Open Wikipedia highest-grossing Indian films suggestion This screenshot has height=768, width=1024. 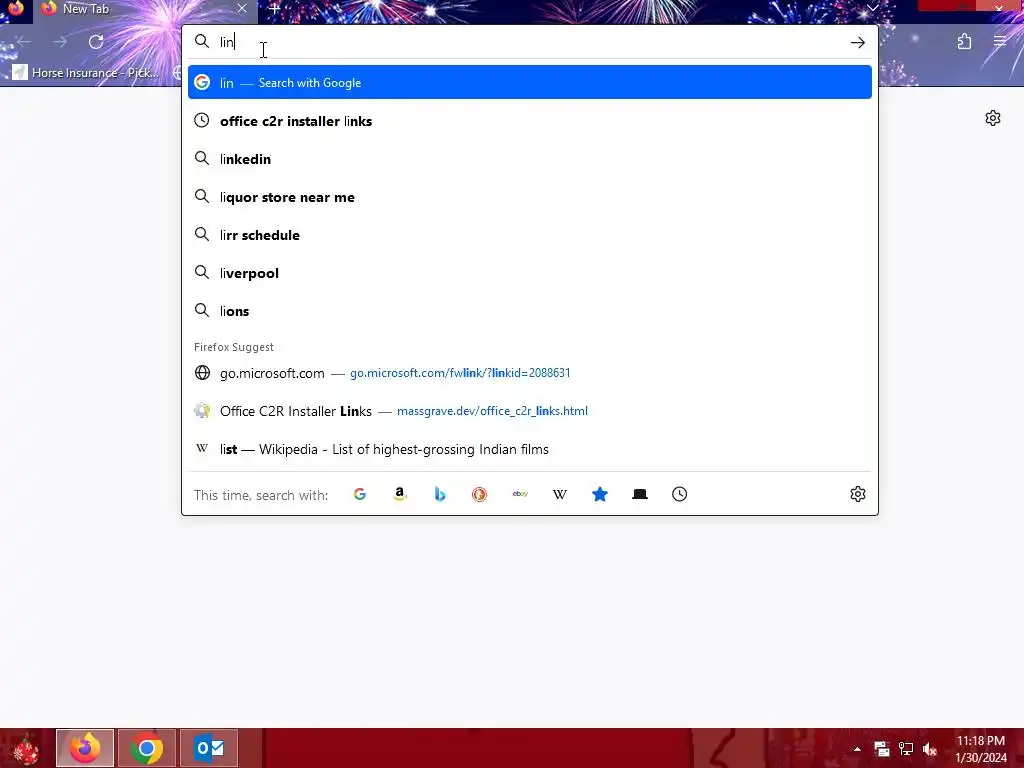(x=530, y=449)
